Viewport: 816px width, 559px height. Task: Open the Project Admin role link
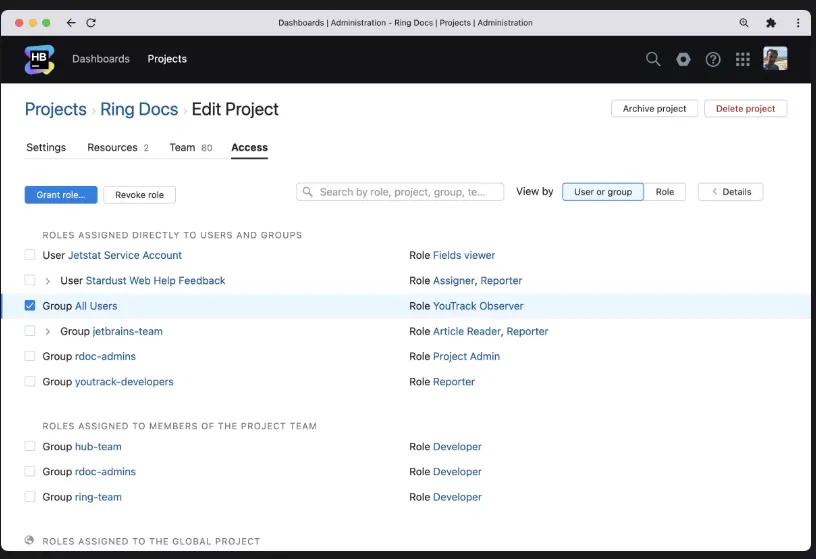466,356
